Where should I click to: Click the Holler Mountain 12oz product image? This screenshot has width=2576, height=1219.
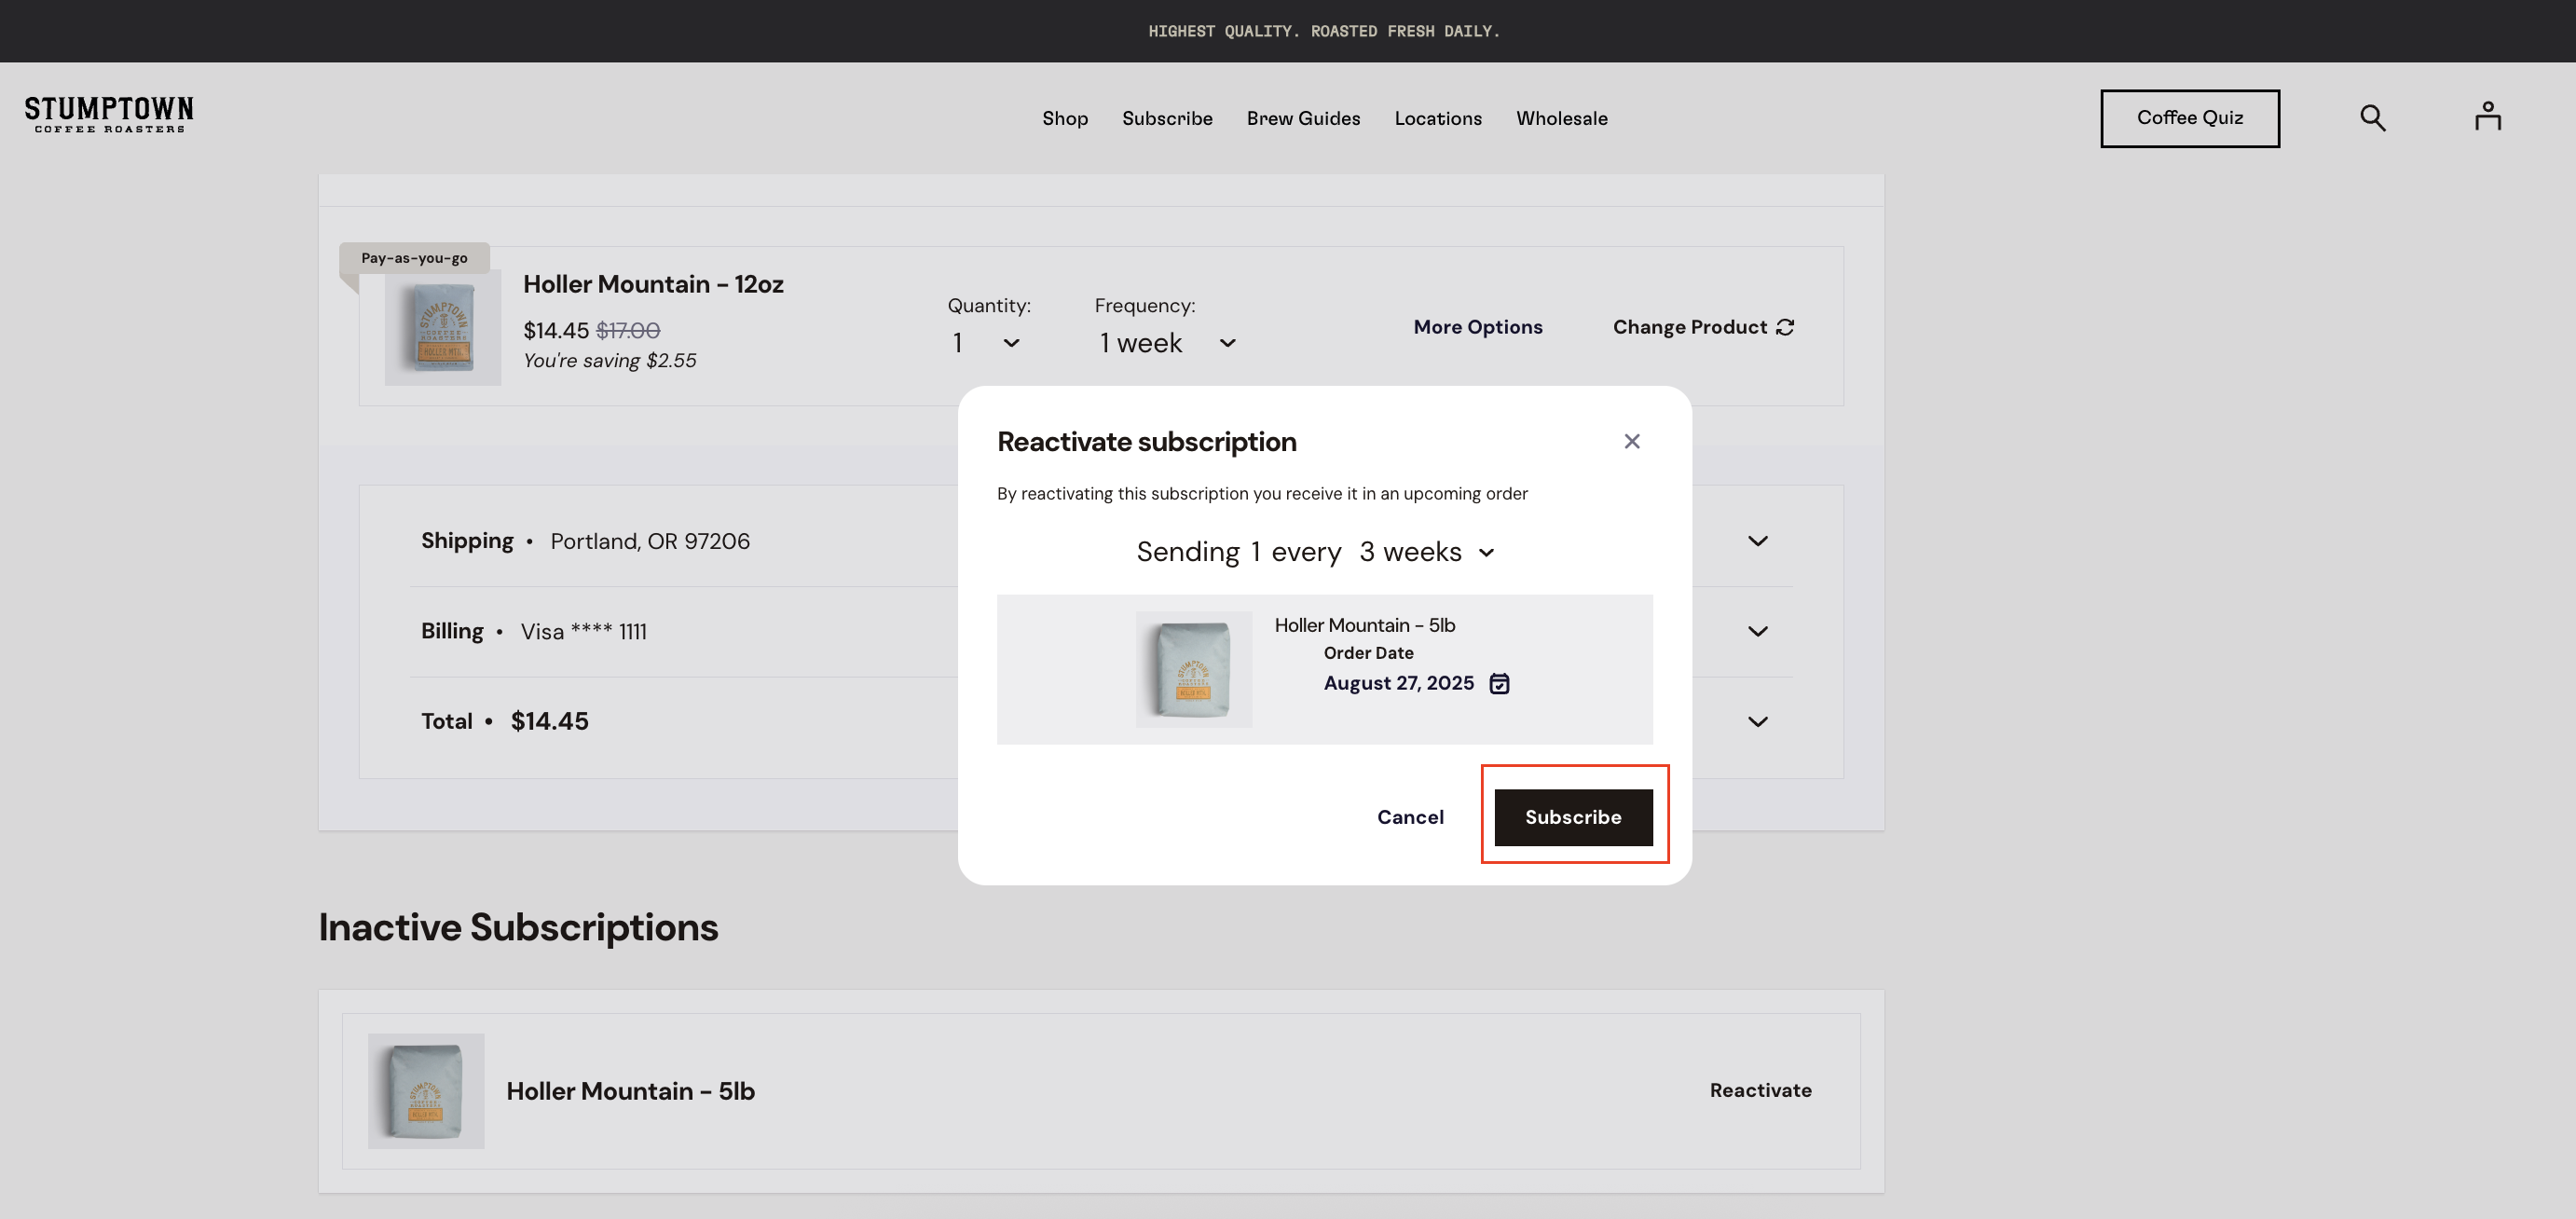click(443, 328)
